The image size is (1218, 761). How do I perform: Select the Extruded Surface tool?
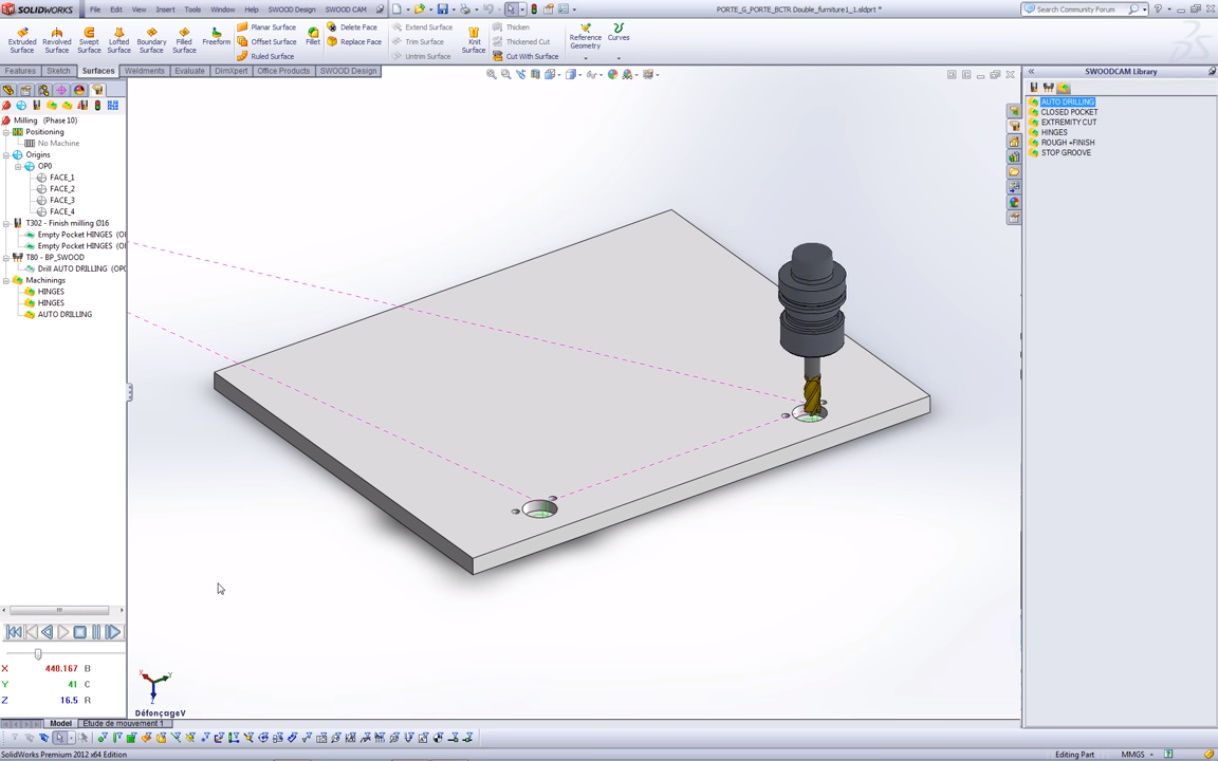click(22, 39)
